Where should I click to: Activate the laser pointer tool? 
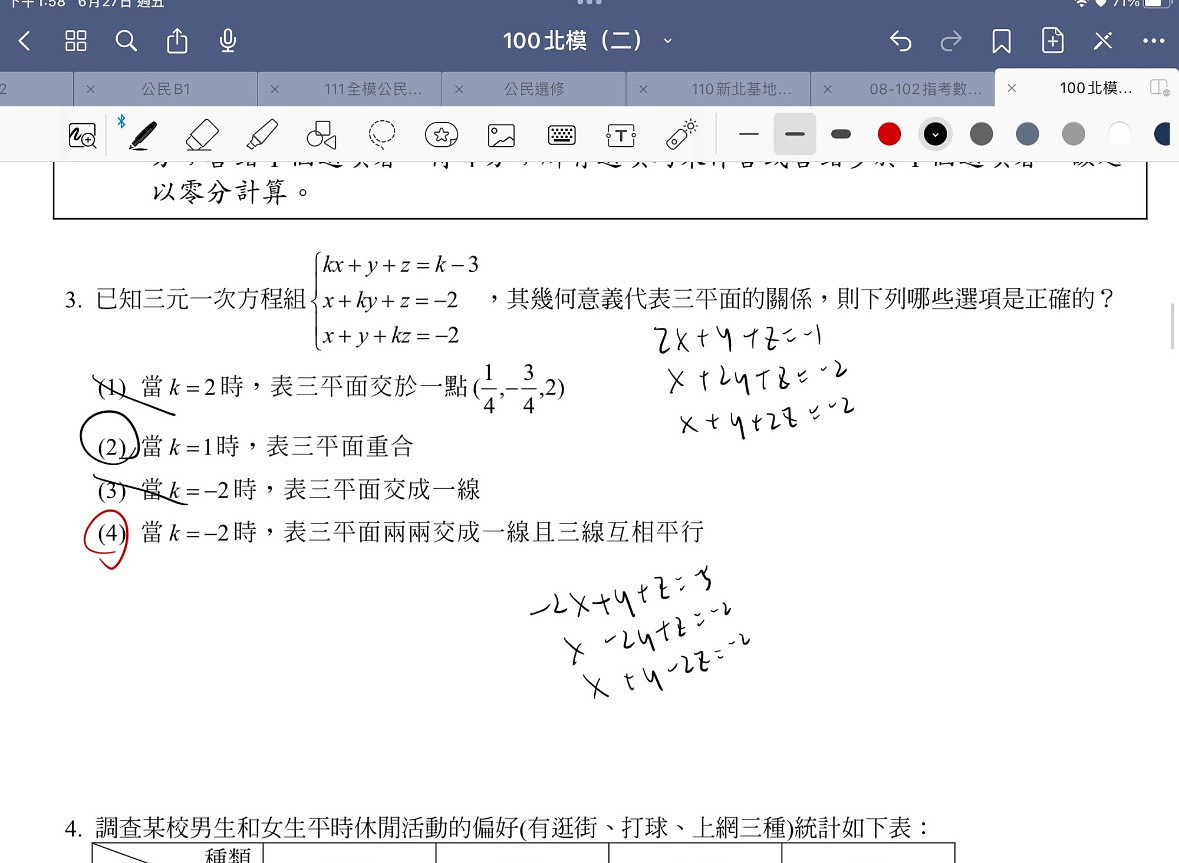681,135
